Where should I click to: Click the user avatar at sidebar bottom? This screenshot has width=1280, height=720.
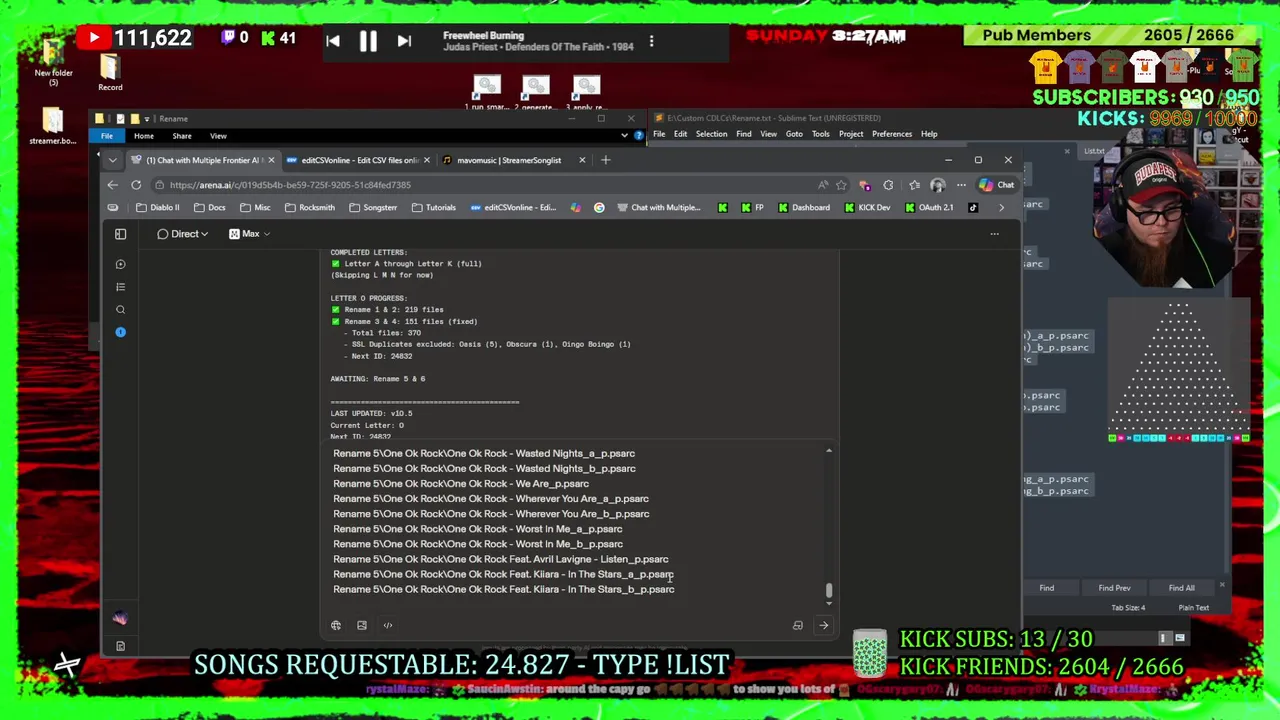120,619
